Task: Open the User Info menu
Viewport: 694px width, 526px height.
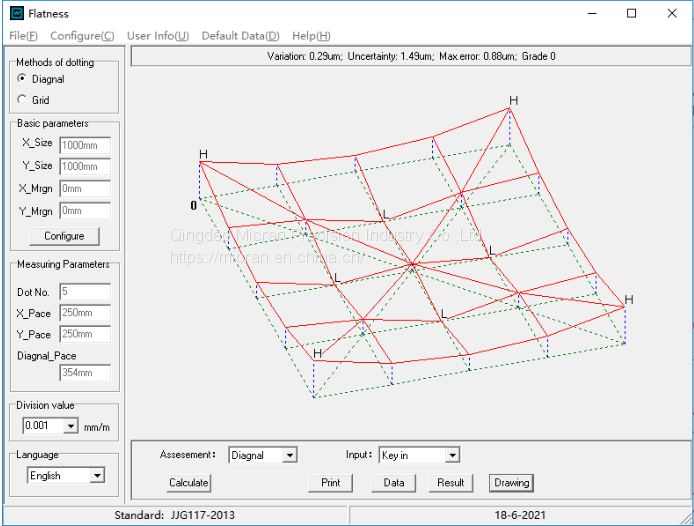Action: point(158,36)
